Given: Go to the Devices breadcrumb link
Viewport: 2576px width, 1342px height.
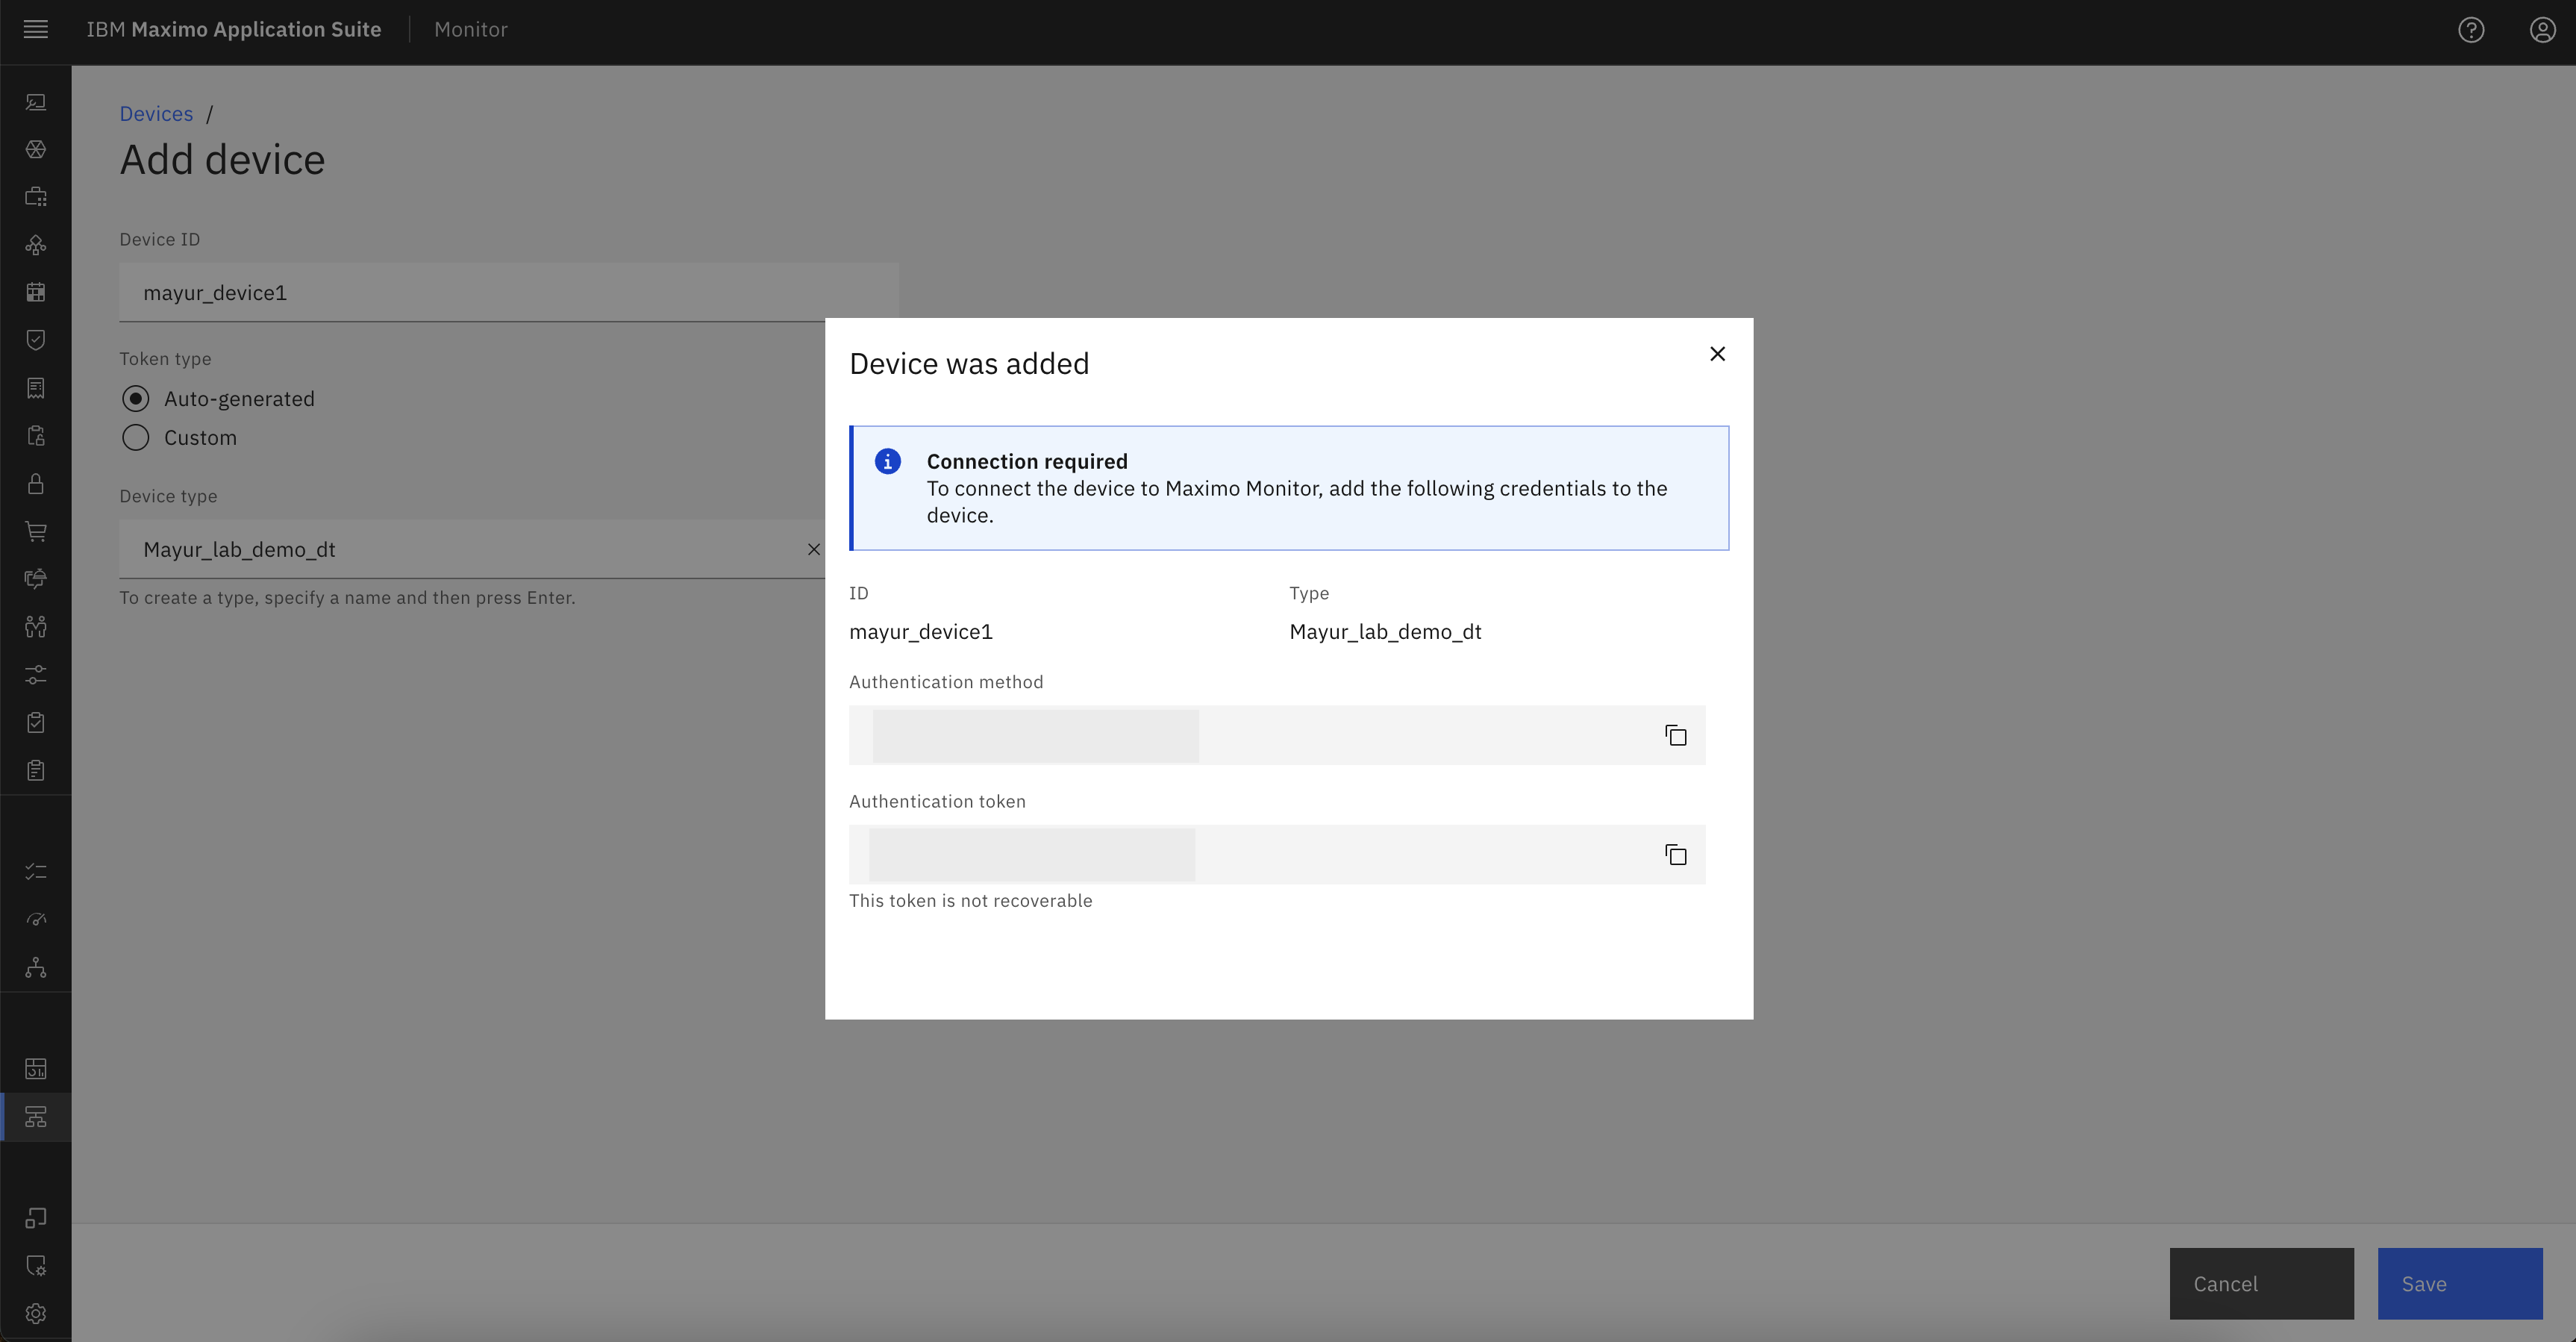Looking at the screenshot, I should (156, 114).
